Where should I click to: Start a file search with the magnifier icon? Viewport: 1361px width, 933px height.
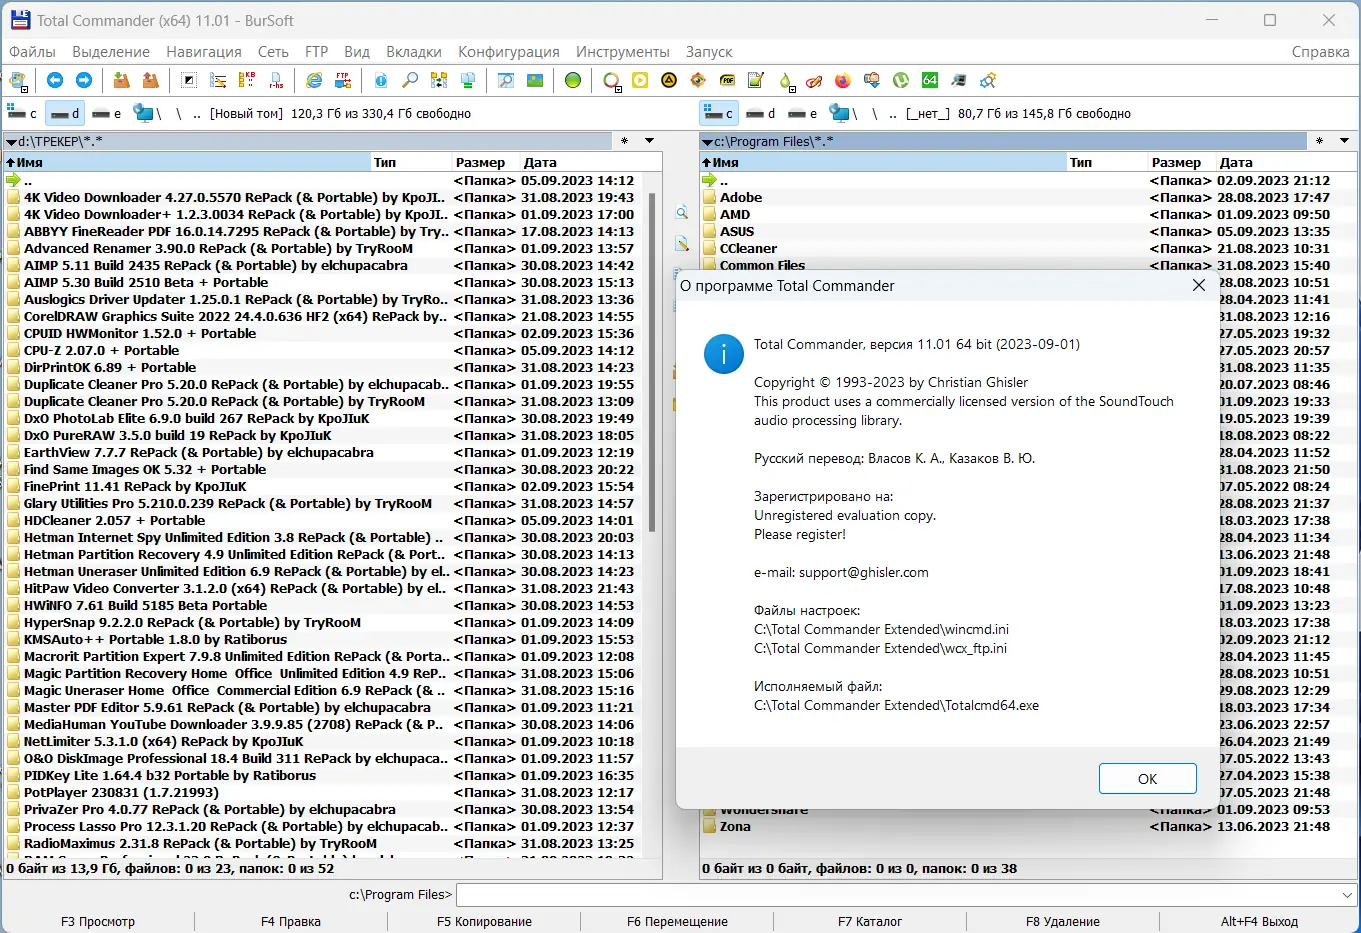tap(411, 80)
